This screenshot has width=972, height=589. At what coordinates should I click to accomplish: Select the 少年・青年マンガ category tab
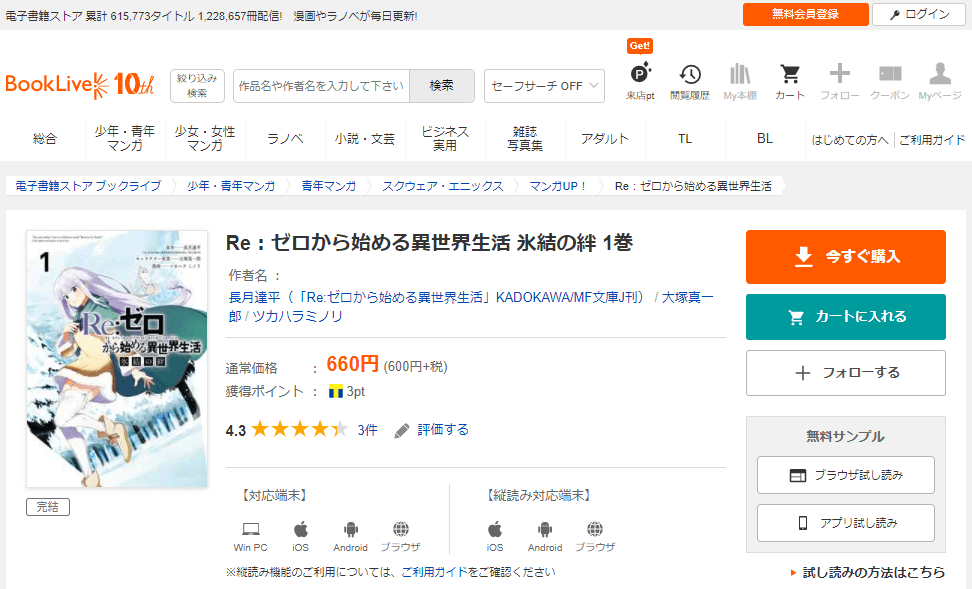click(x=125, y=139)
